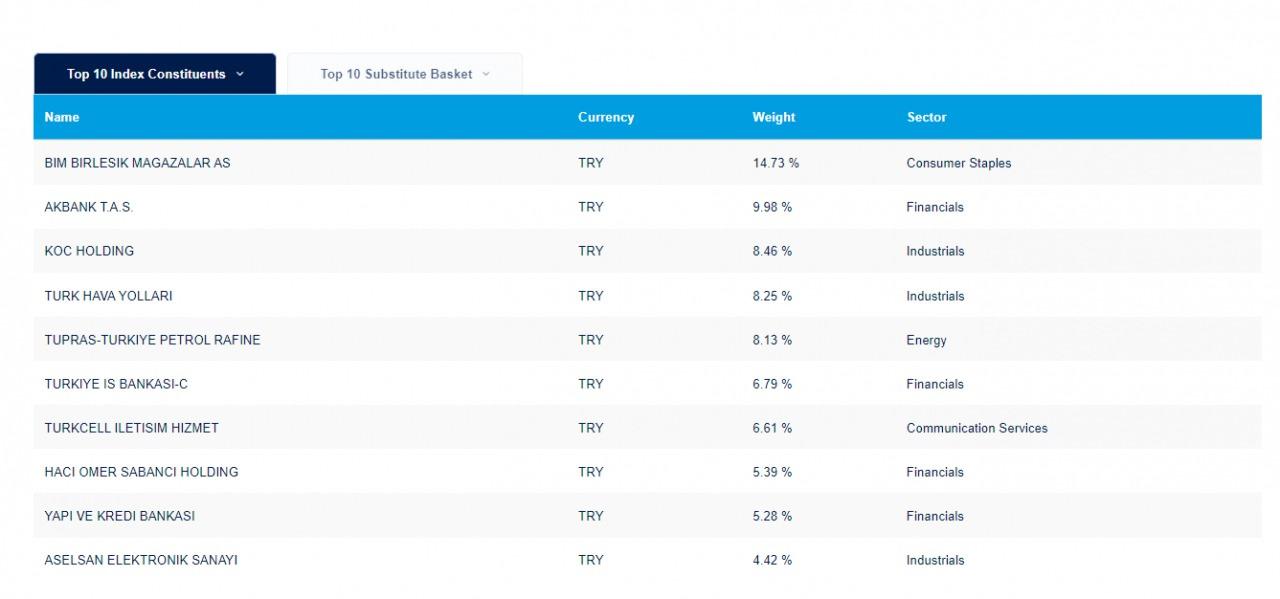The width and height of the screenshot is (1280, 599).
Task: Select the TUPRAS-TURKIYE PETROL RAFINE name
Action: (152, 340)
